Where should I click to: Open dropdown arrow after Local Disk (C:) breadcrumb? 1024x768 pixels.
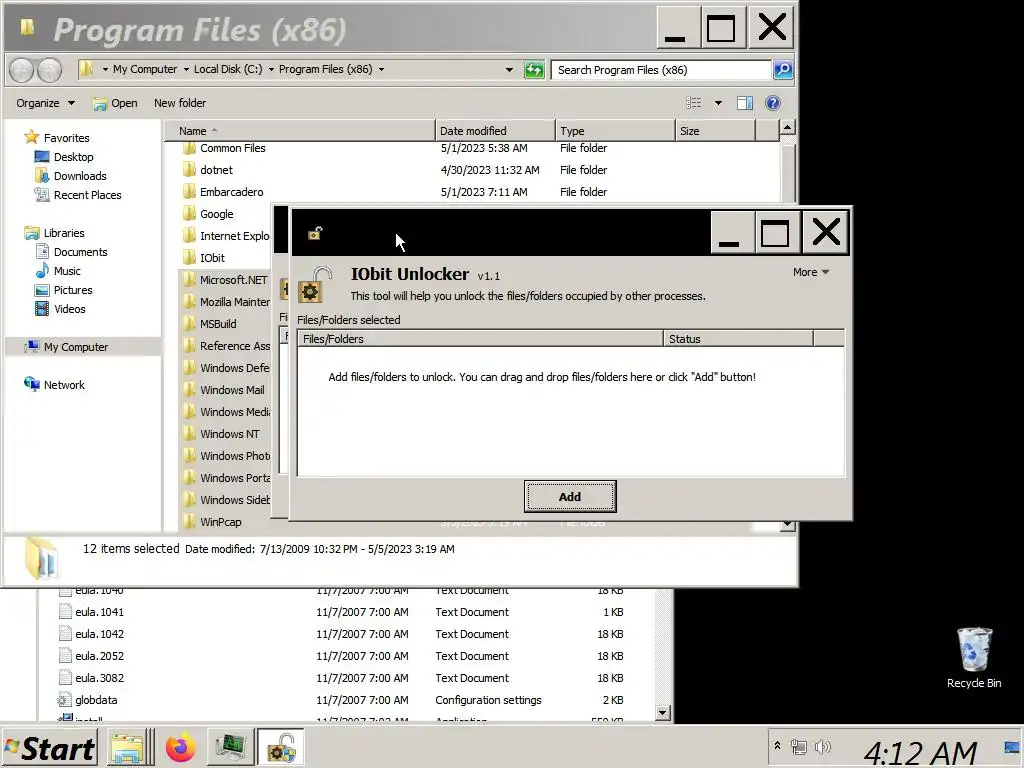[x=272, y=69]
